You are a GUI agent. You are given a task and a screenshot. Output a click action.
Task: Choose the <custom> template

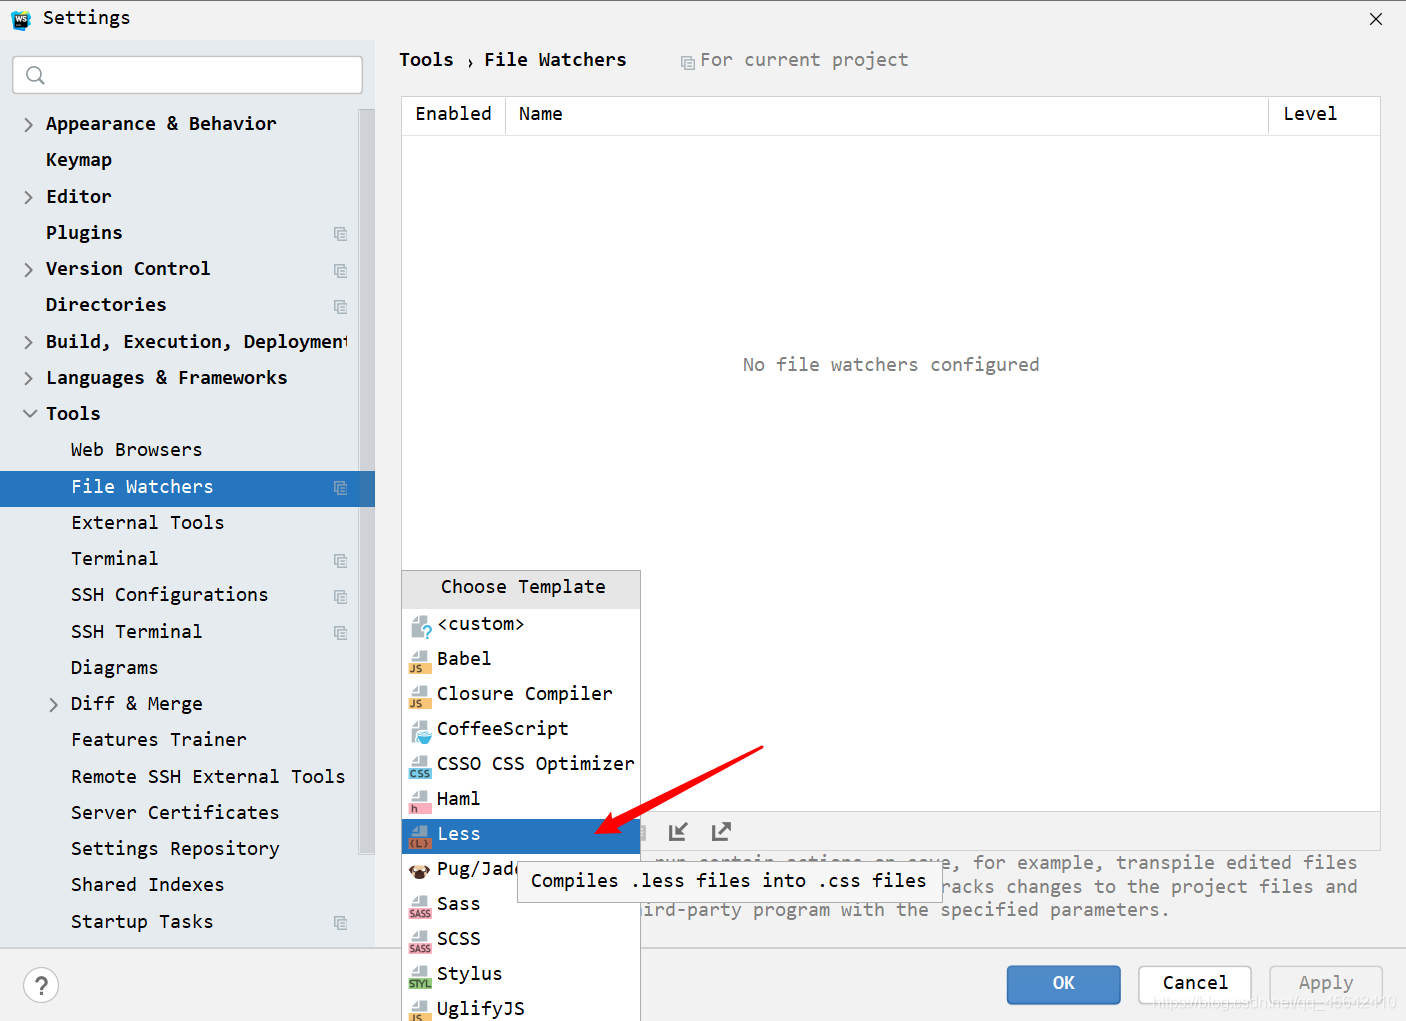pyautogui.click(x=521, y=624)
